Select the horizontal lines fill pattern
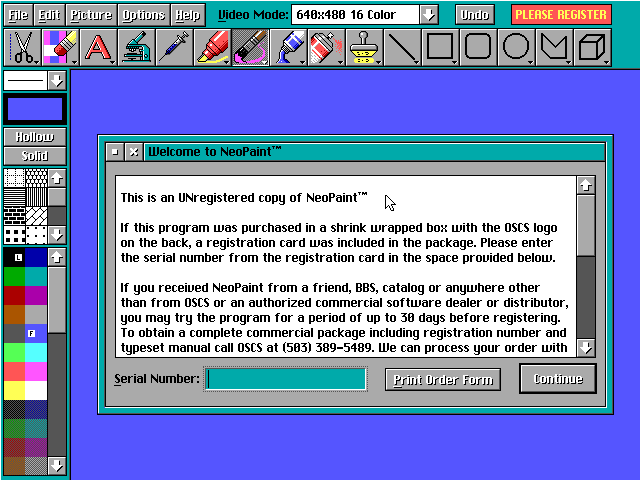 (x=15, y=197)
